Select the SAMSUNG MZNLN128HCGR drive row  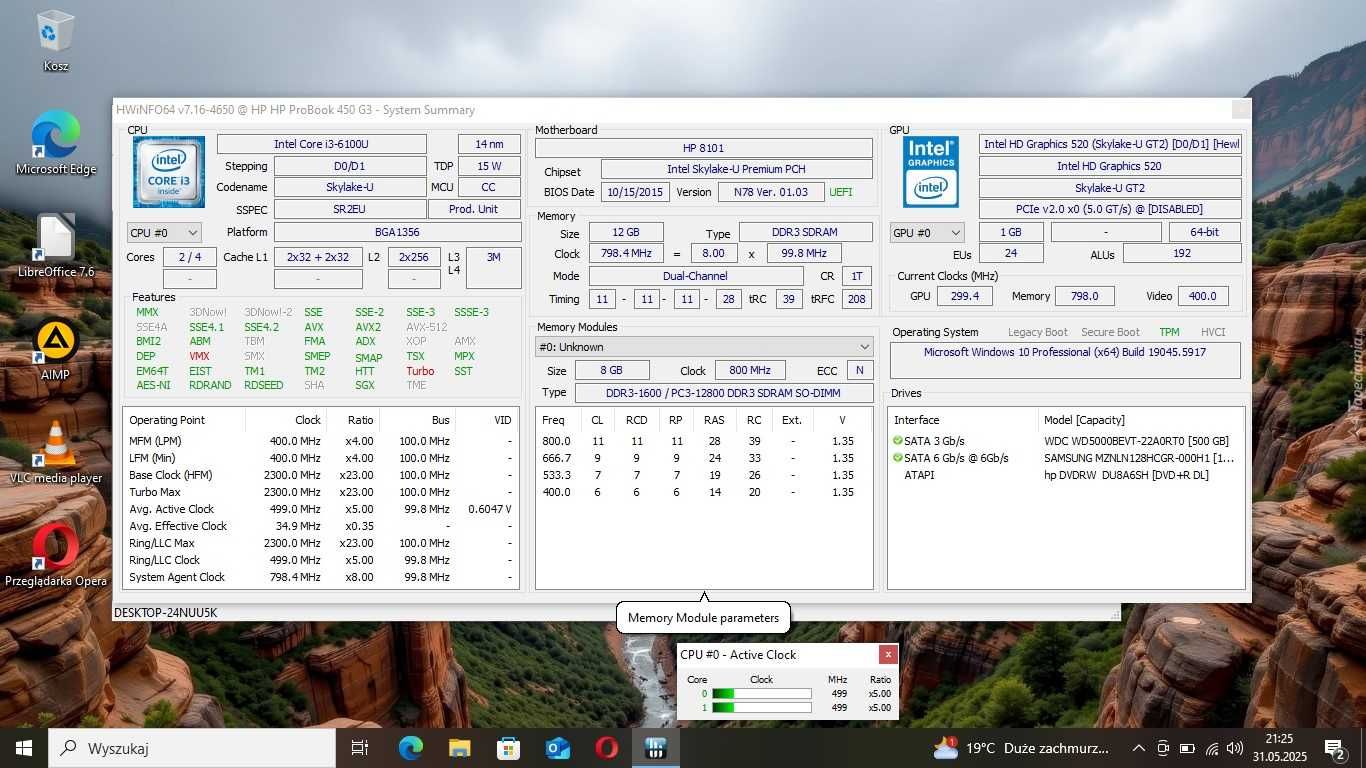coord(1066,458)
